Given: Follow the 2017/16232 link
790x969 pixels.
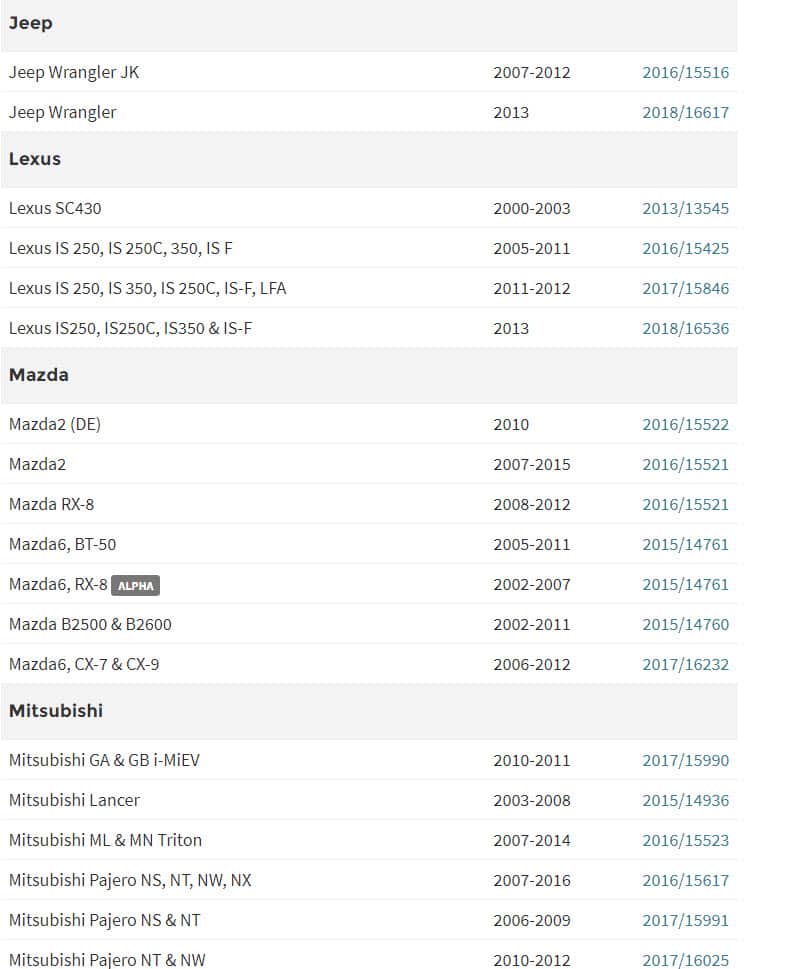Looking at the screenshot, I should point(685,664).
